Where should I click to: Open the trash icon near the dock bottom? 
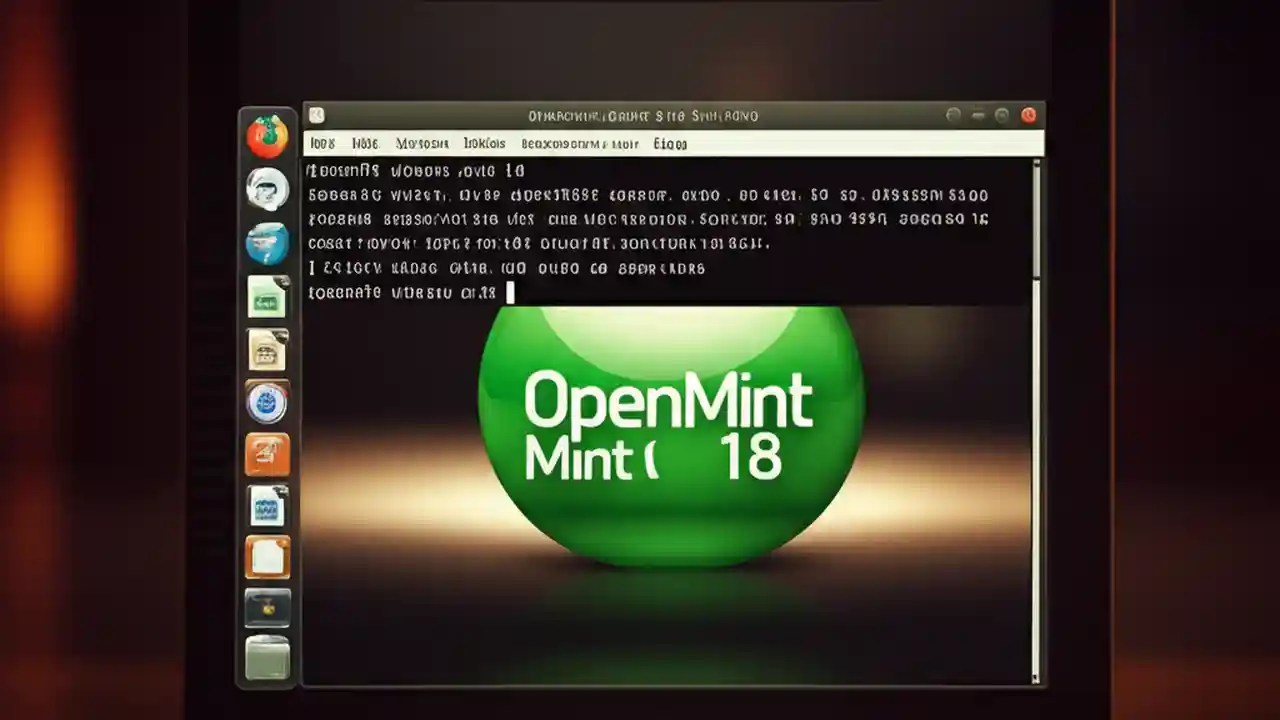[x=266, y=607]
